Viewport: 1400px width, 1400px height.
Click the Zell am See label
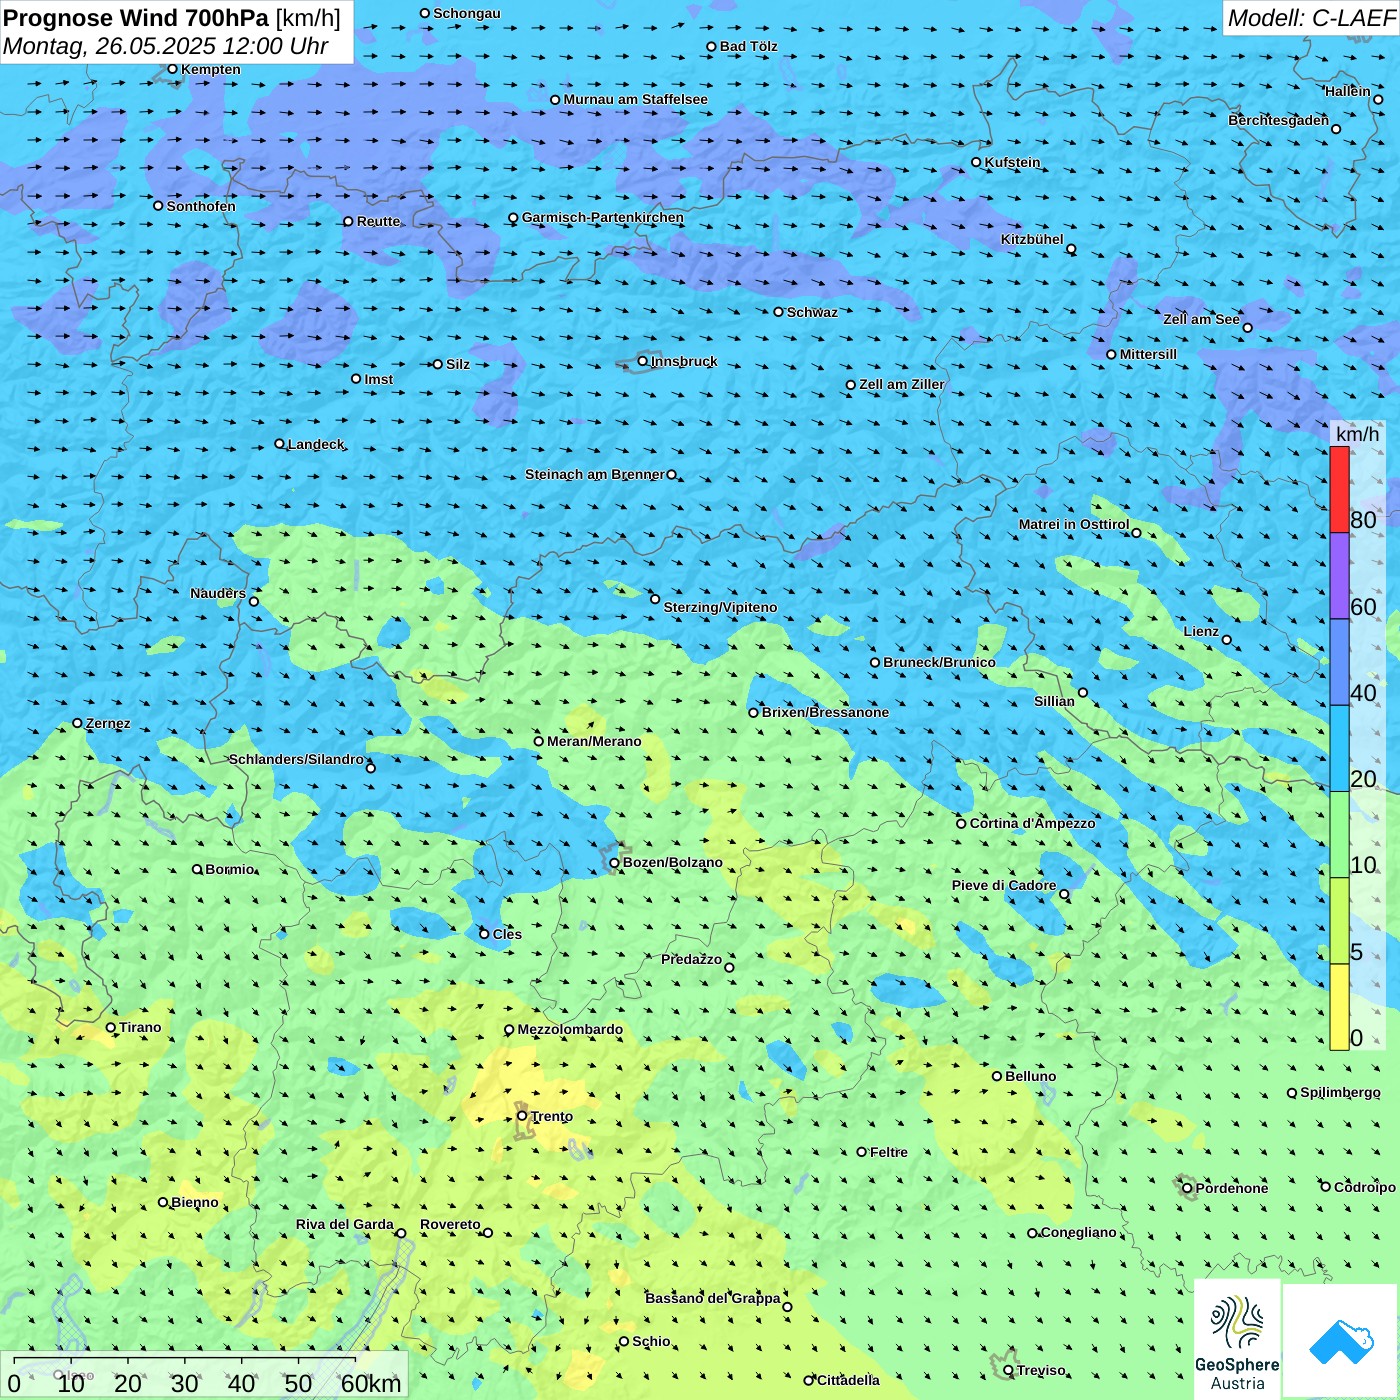click(x=1201, y=319)
